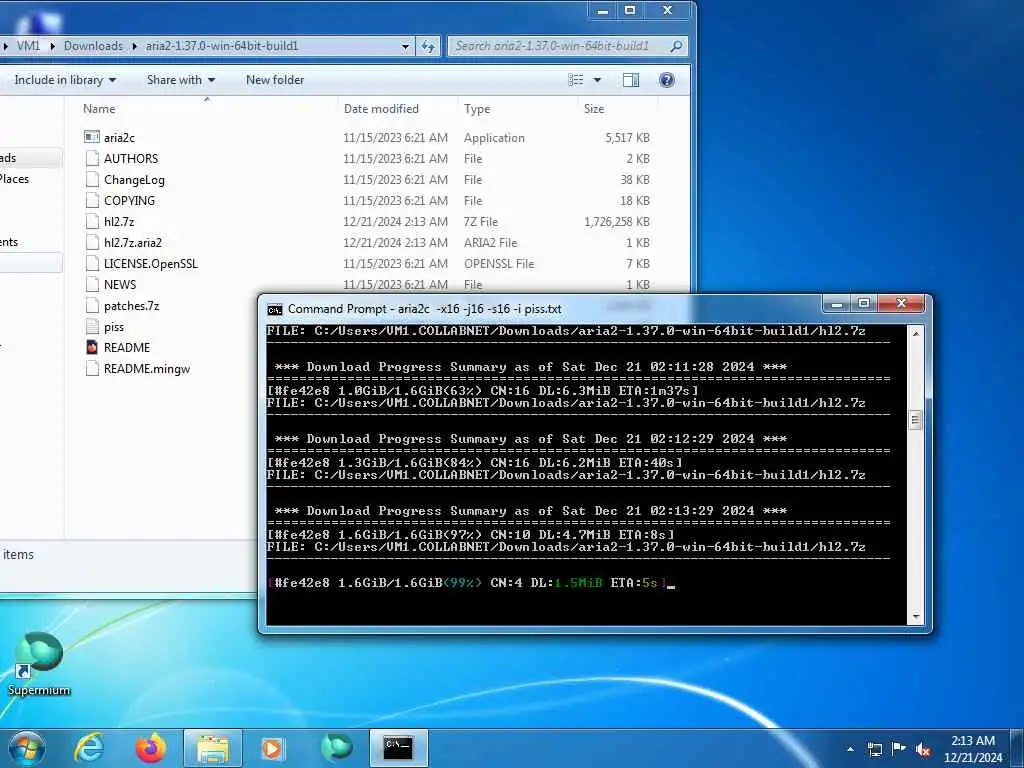Open the view options dropdown arrow
This screenshot has width=1024, height=768.
[597, 80]
